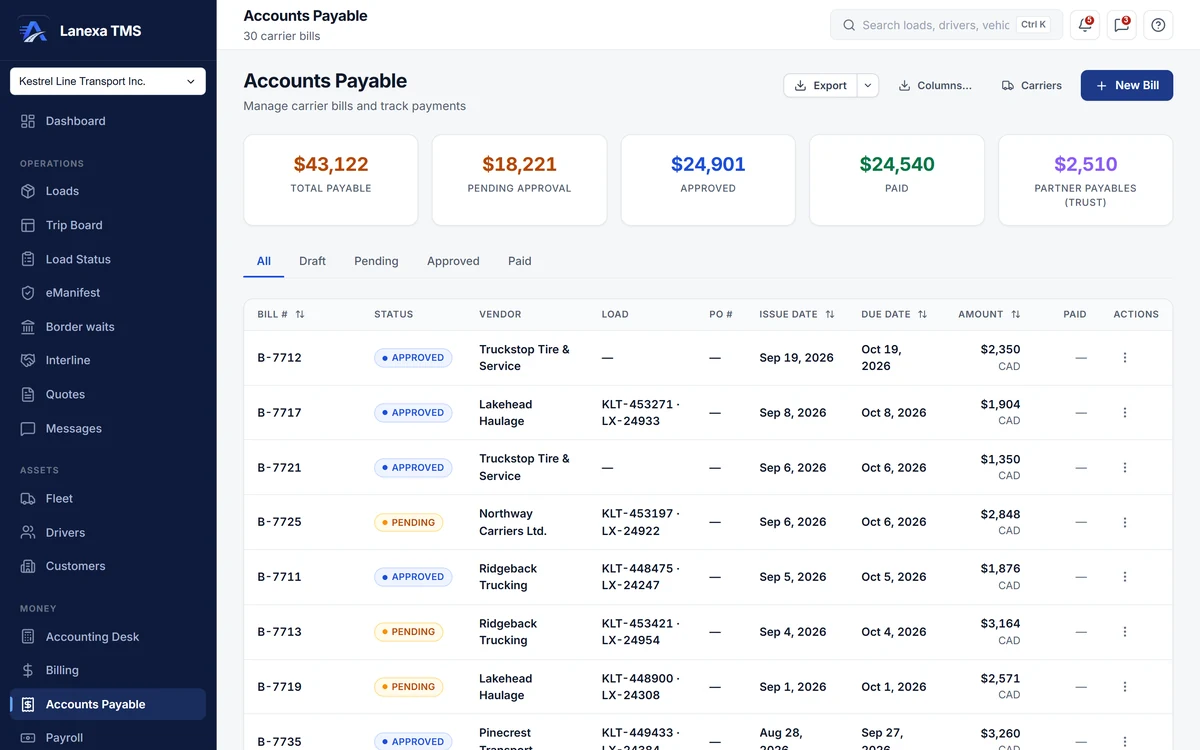Open Billing in sidebar
Image resolution: width=1200 pixels, height=750 pixels.
pos(108,670)
